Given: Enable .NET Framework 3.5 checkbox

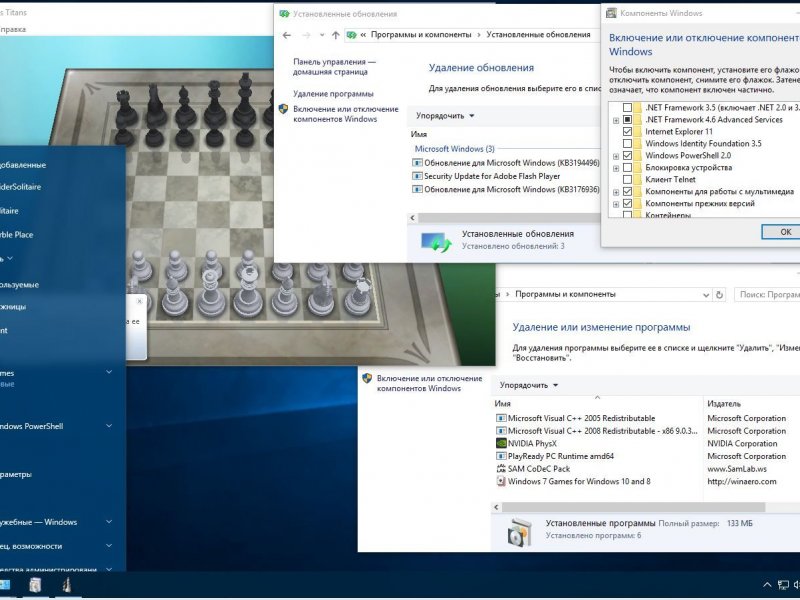Looking at the screenshot, I should pyautogui.click(x=628, y=108).
